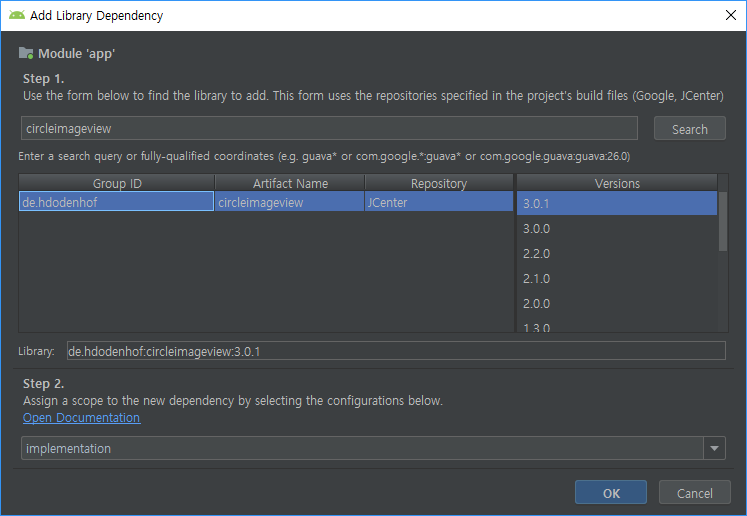Choose version 2.1.0
Screen dimensions: 747x516
tap(617, 278)
